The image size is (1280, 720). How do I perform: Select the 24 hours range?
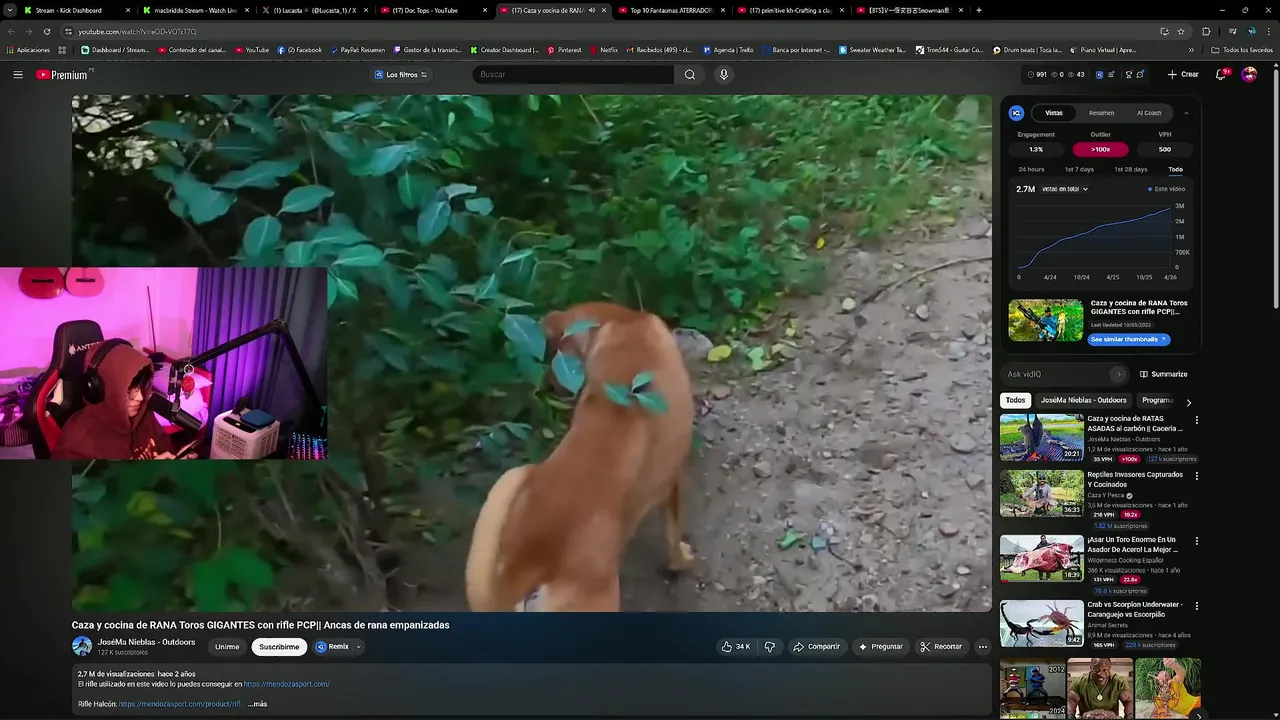click(x=1031, y=169)
